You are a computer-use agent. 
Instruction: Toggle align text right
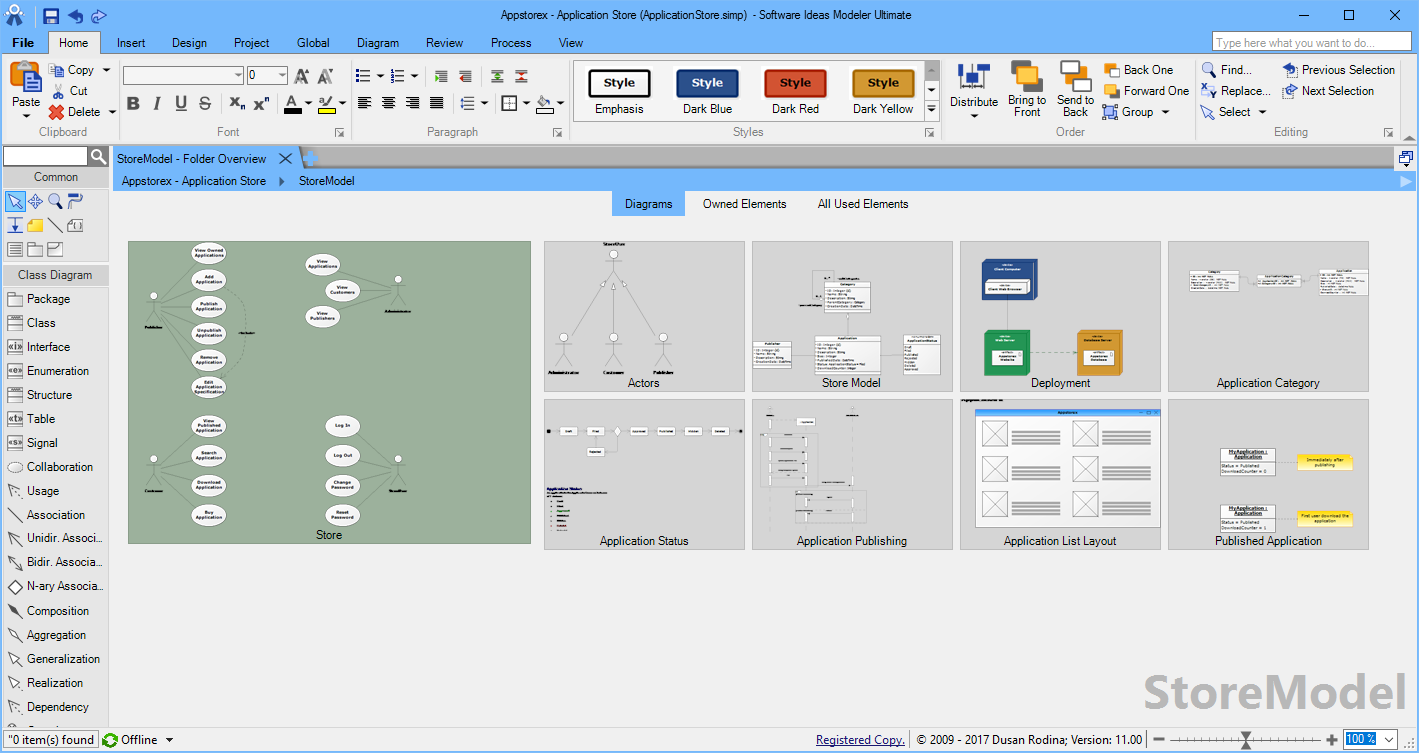coord(413,103)
